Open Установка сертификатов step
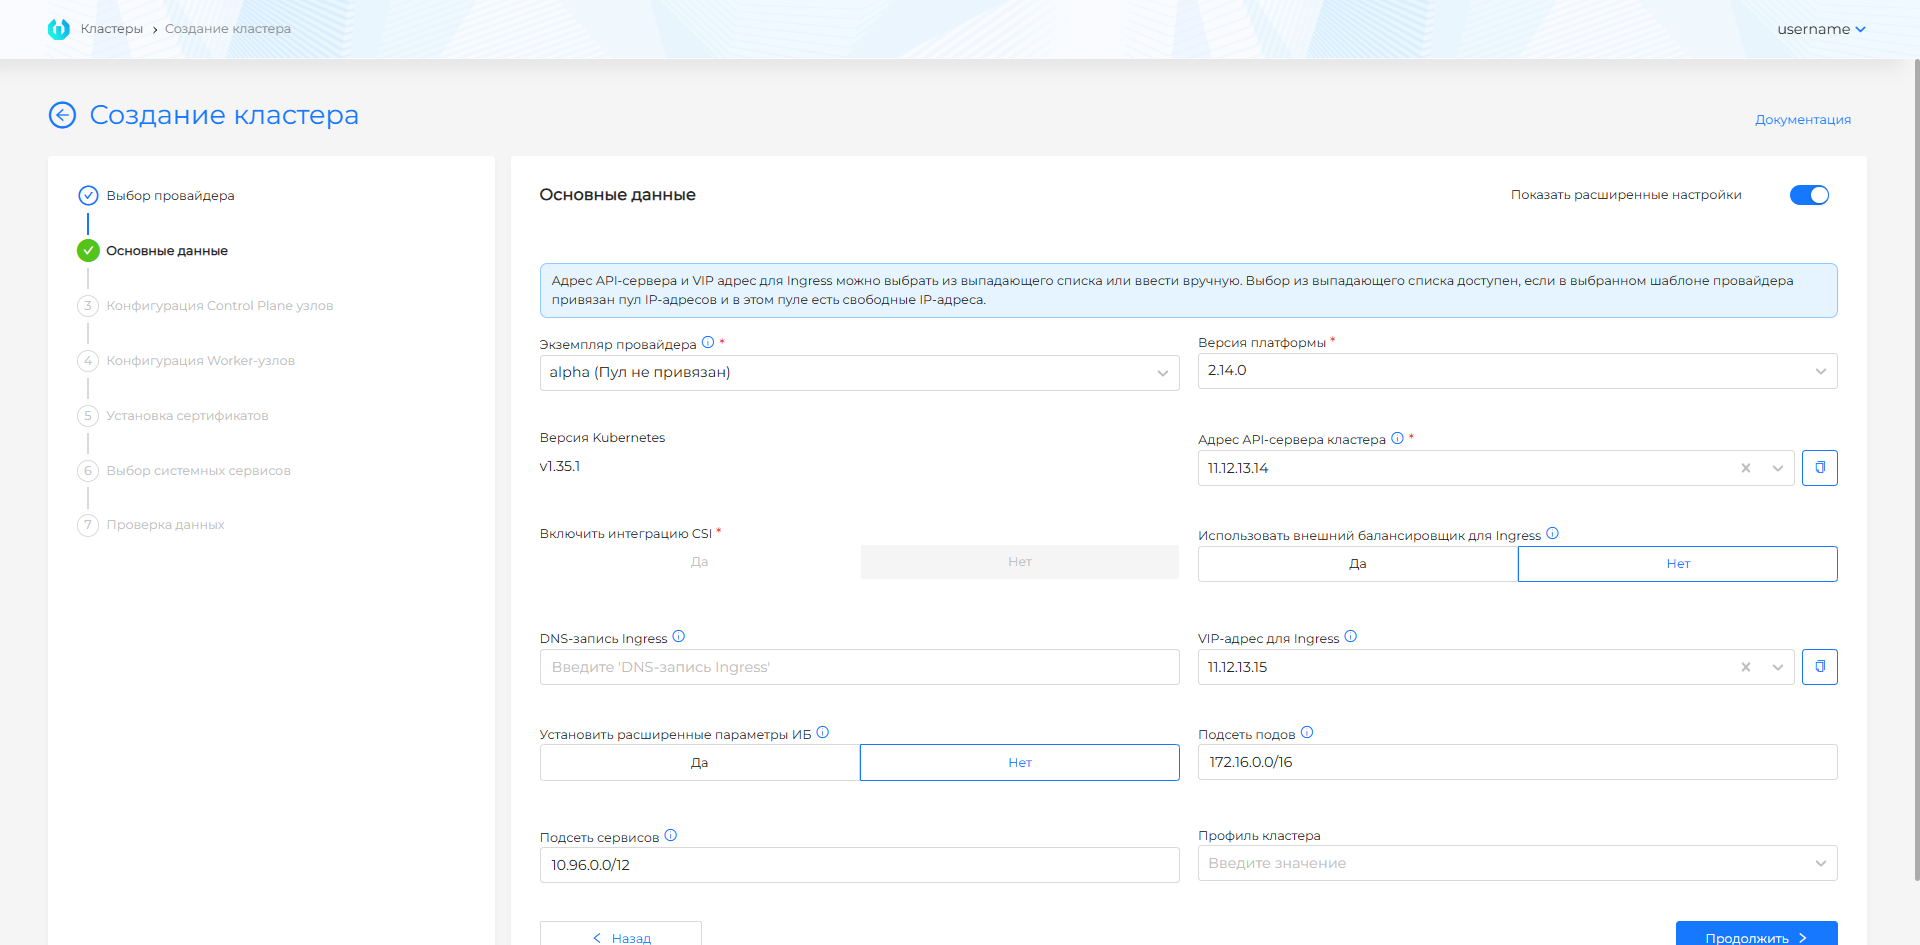The width and height of the screenshot is (1920, 945). click(x=187, y=415)
